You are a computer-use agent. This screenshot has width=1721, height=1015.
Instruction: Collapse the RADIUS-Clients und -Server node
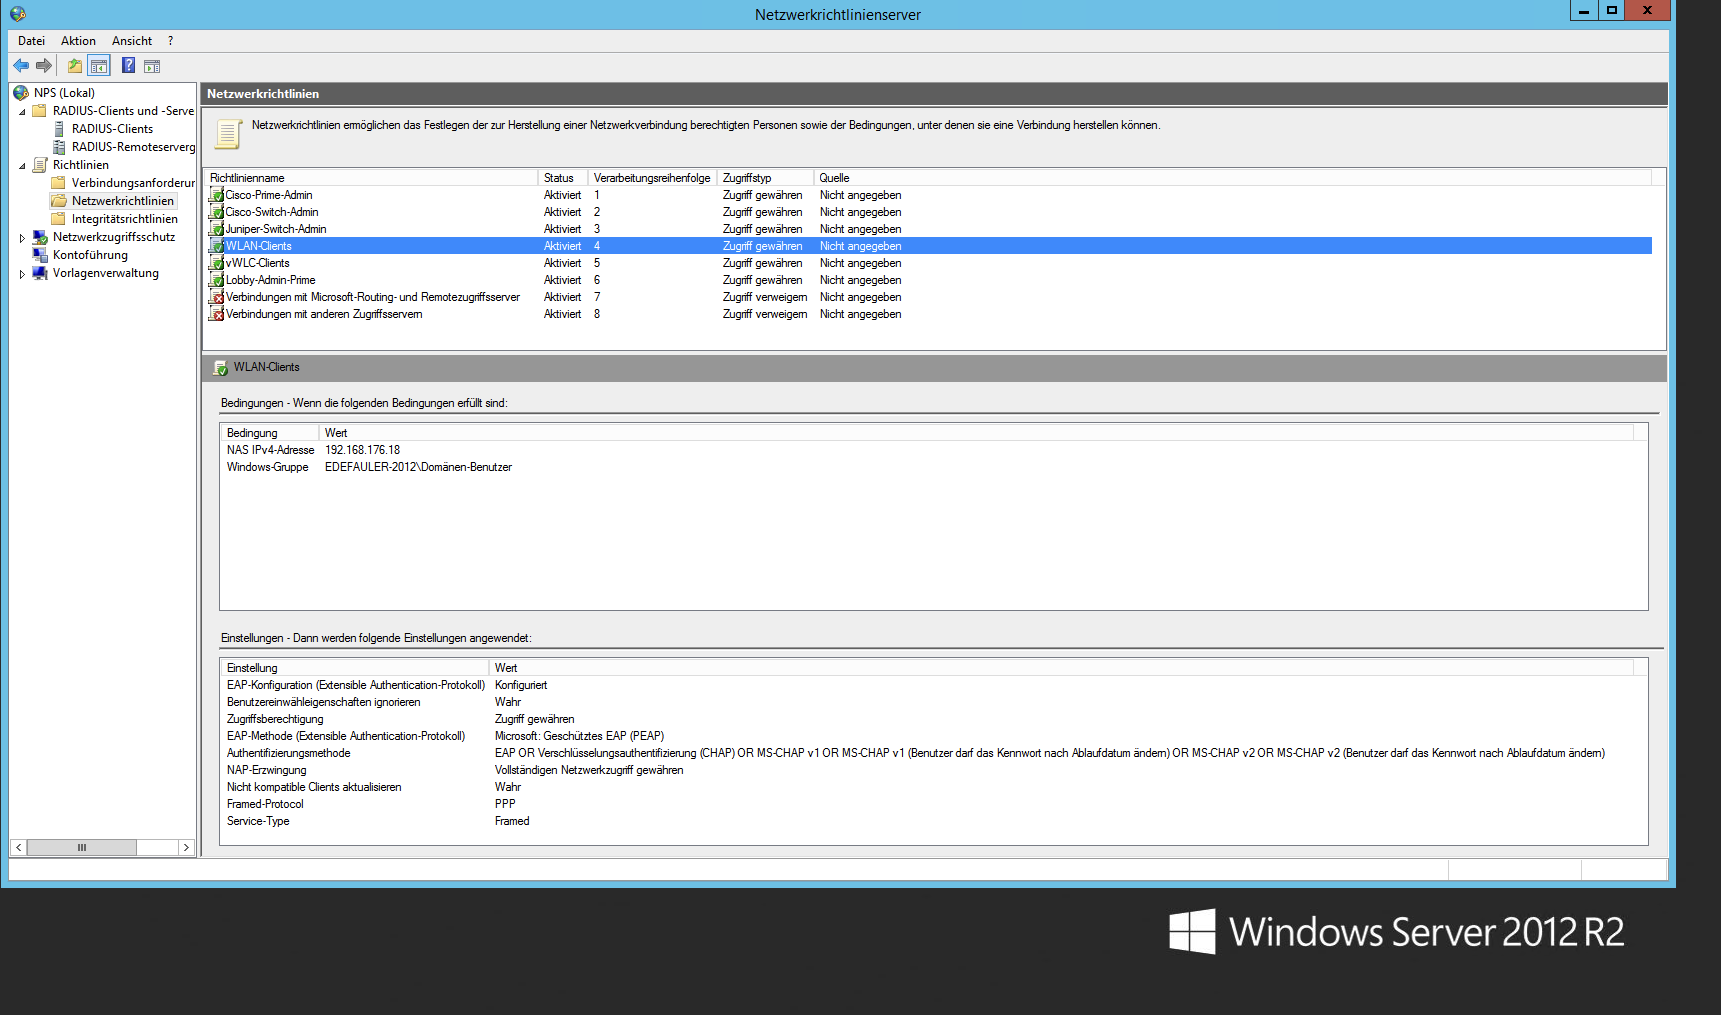point(22,112)
